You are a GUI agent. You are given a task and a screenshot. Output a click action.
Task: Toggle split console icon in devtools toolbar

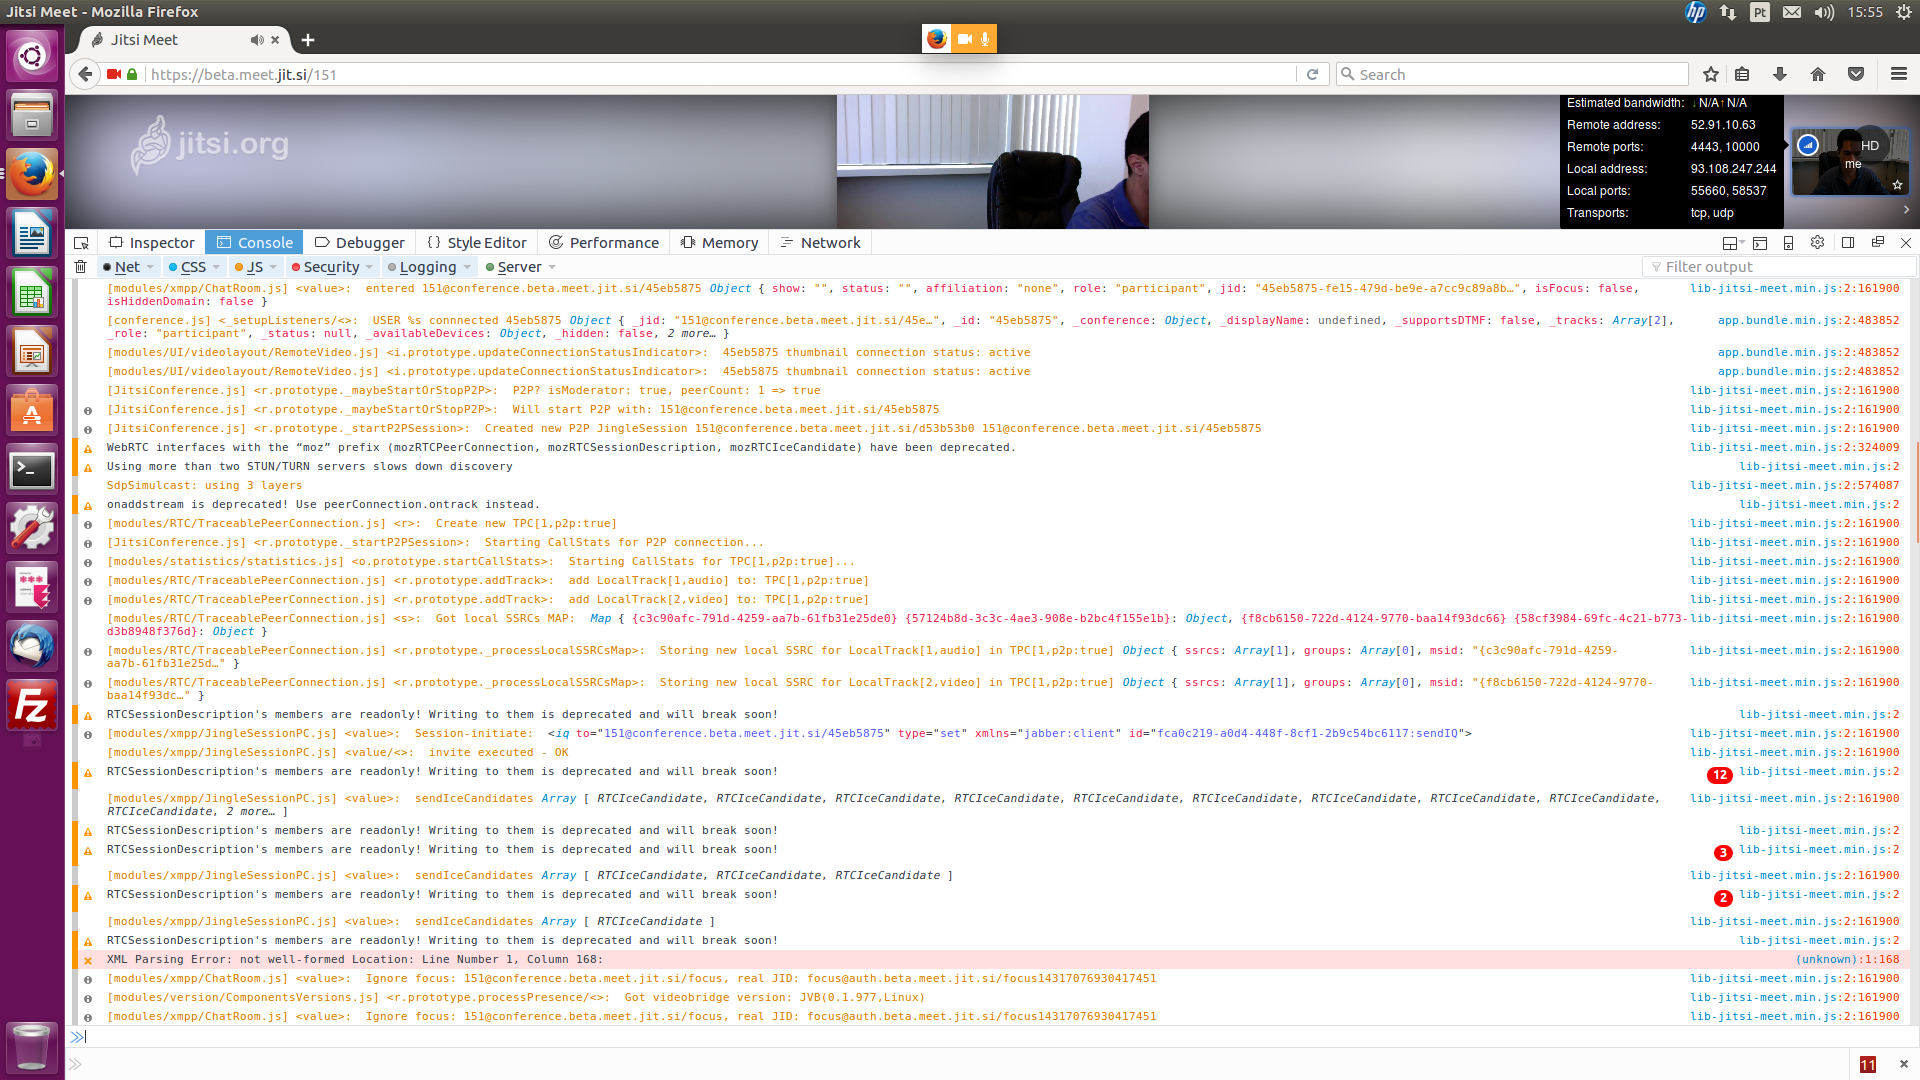[x=1760, y=243]
